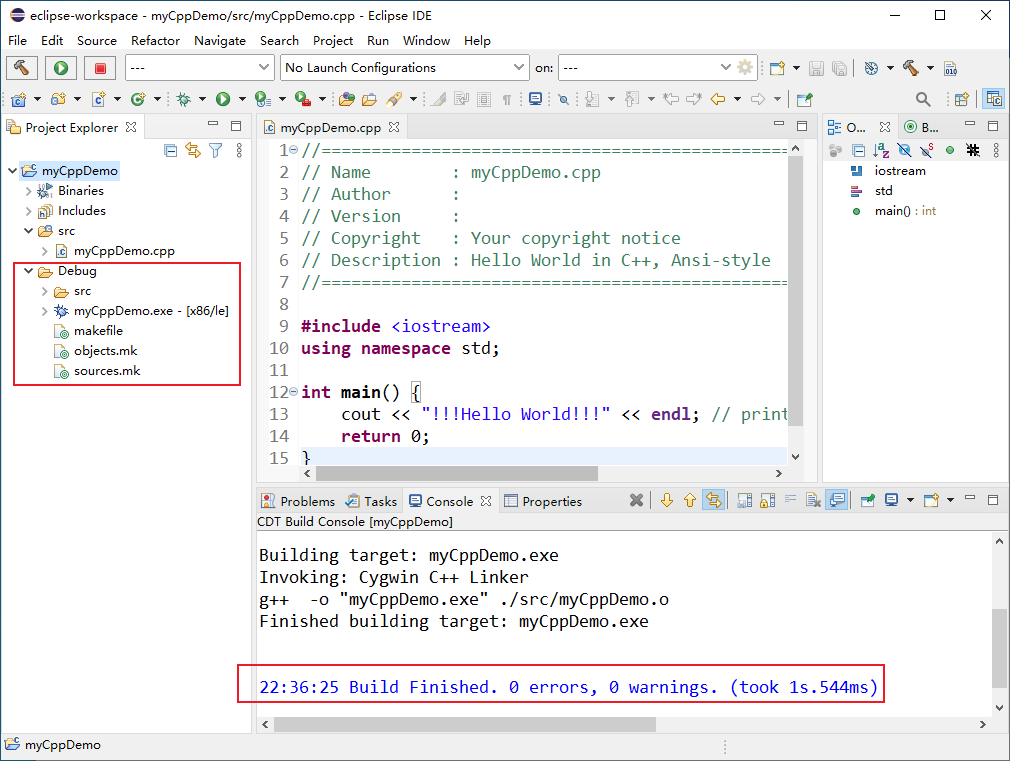Screen dimensions: 1010x761
Task: Click the green Launch run button
Action: [x=61, y=68]
